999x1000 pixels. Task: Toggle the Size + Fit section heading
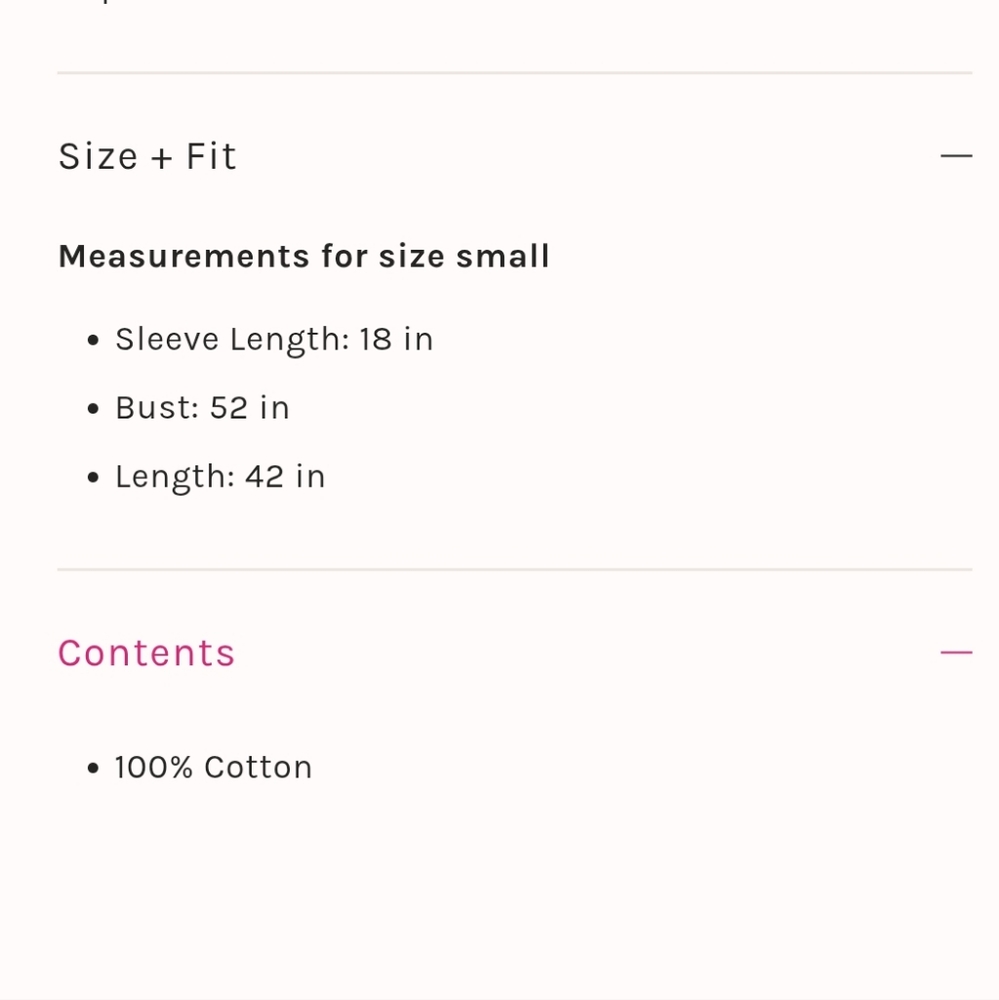pos(147,156)
